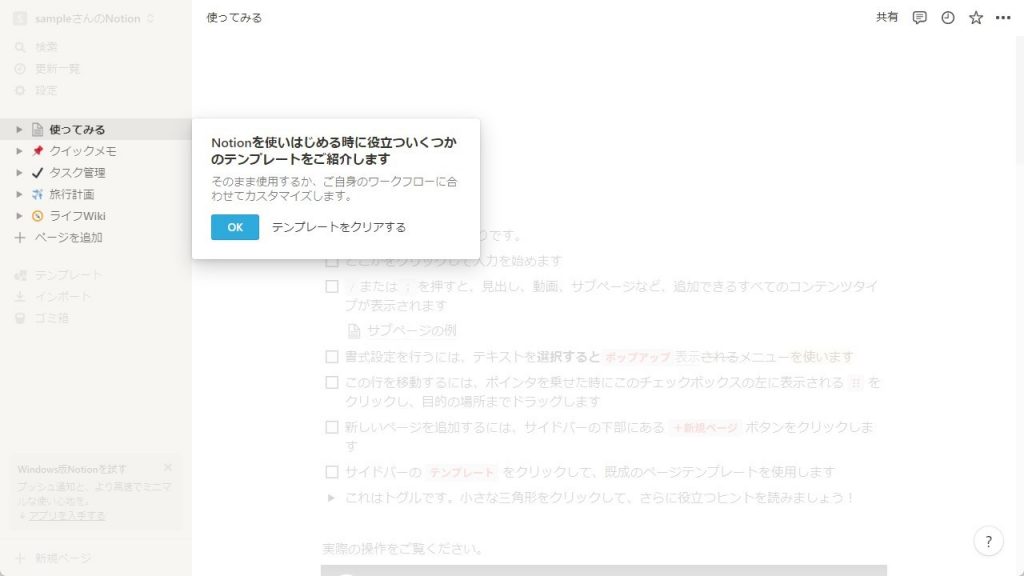Click the 使ってみる document page icon
Image resolution: width=1024 pixels, height=576 pixels.
click(x=37, y=129)
